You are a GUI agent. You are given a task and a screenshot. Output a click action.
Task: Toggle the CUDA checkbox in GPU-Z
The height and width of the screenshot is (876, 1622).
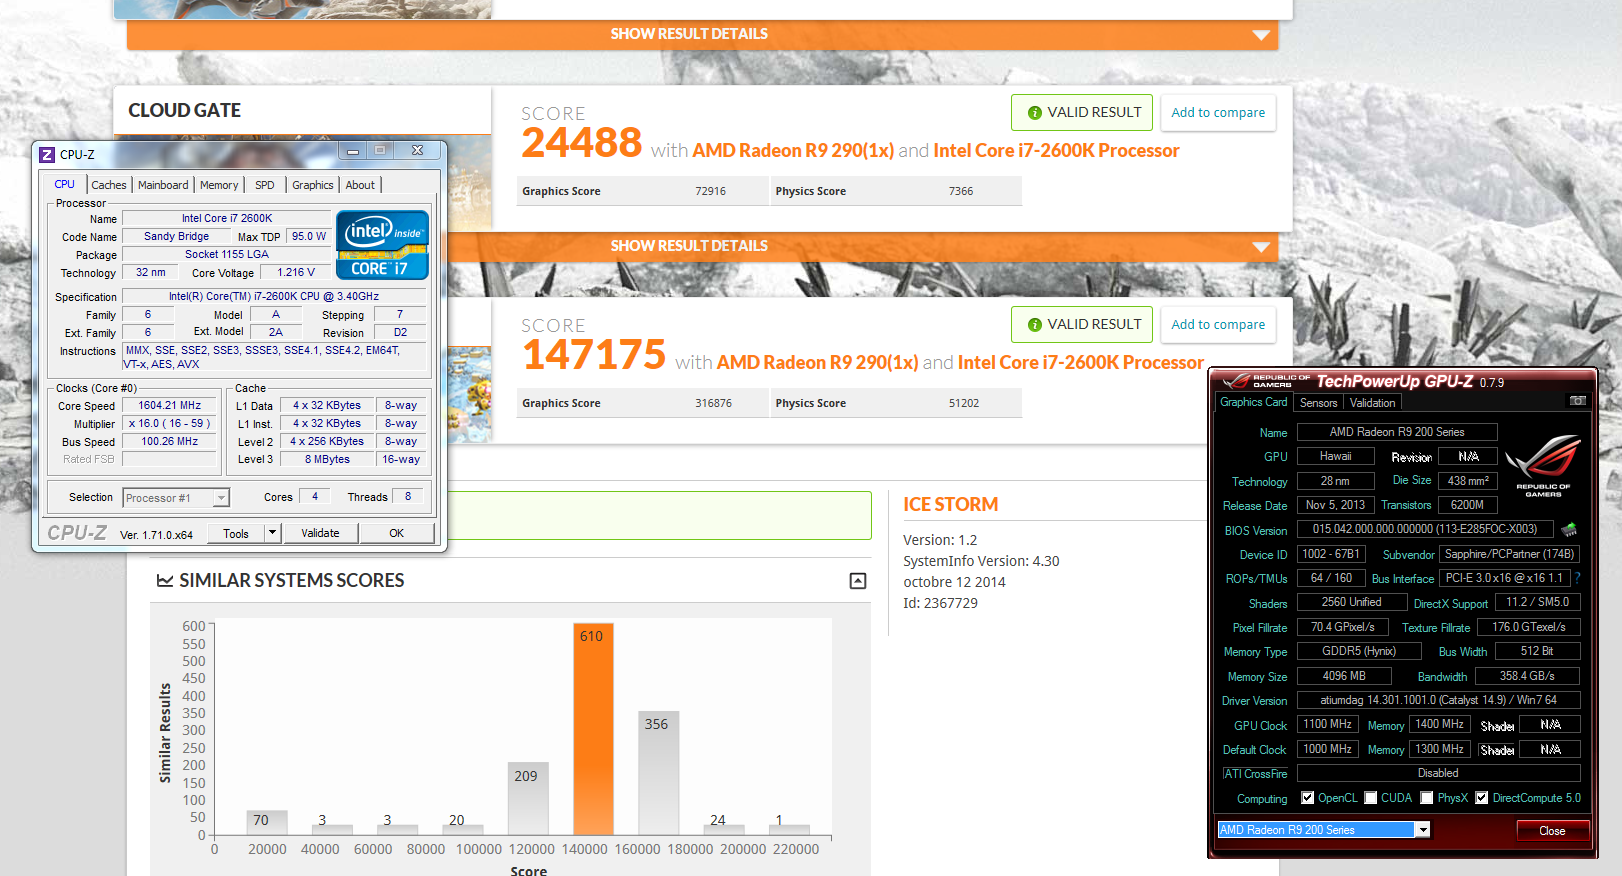[x=1371, y=798]
